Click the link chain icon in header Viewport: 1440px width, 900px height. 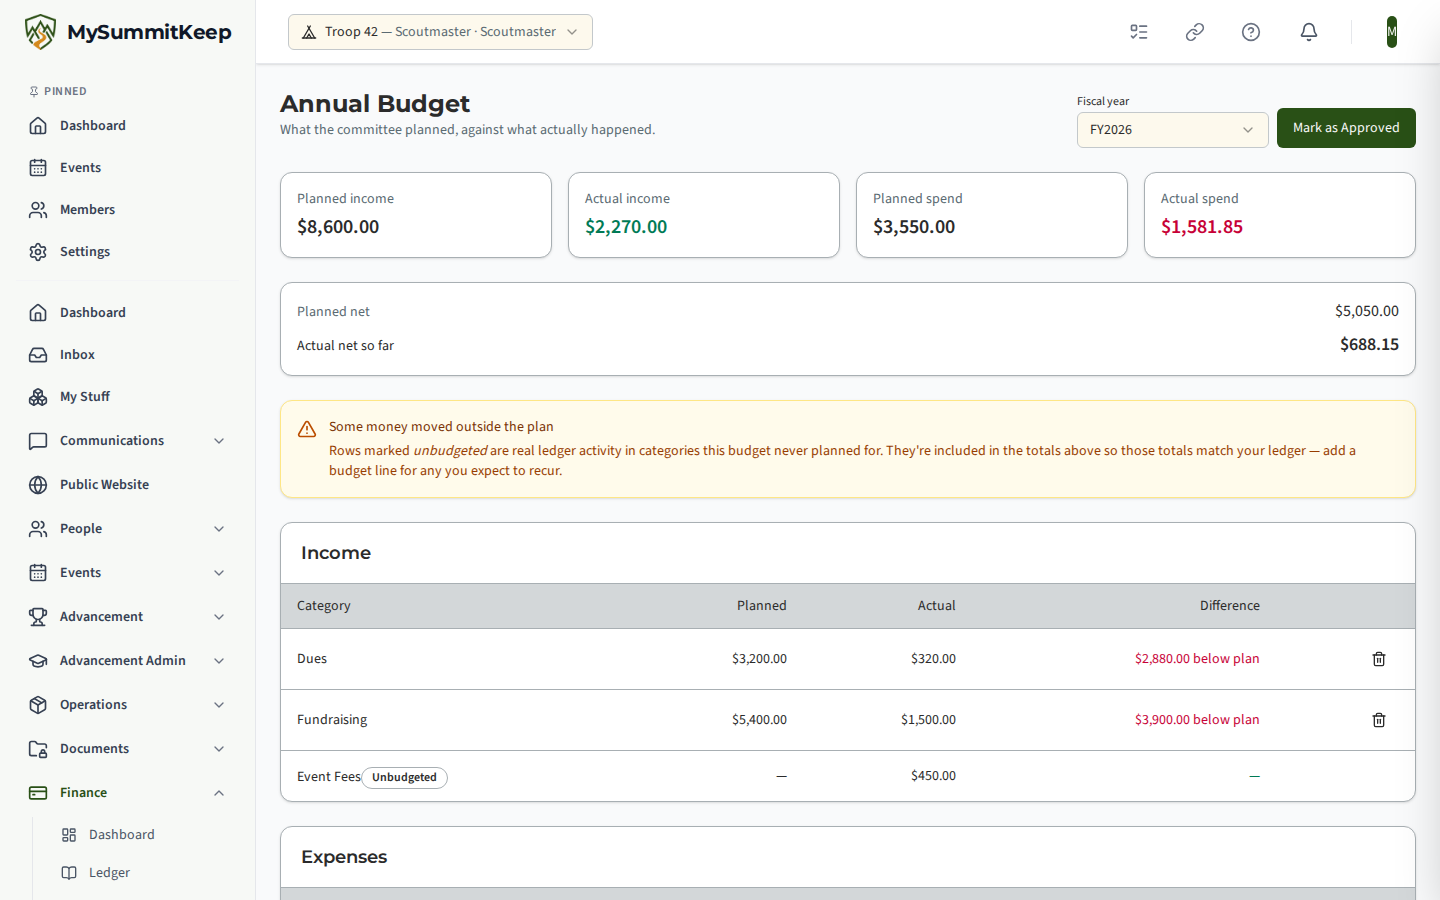click(1195, 32)
